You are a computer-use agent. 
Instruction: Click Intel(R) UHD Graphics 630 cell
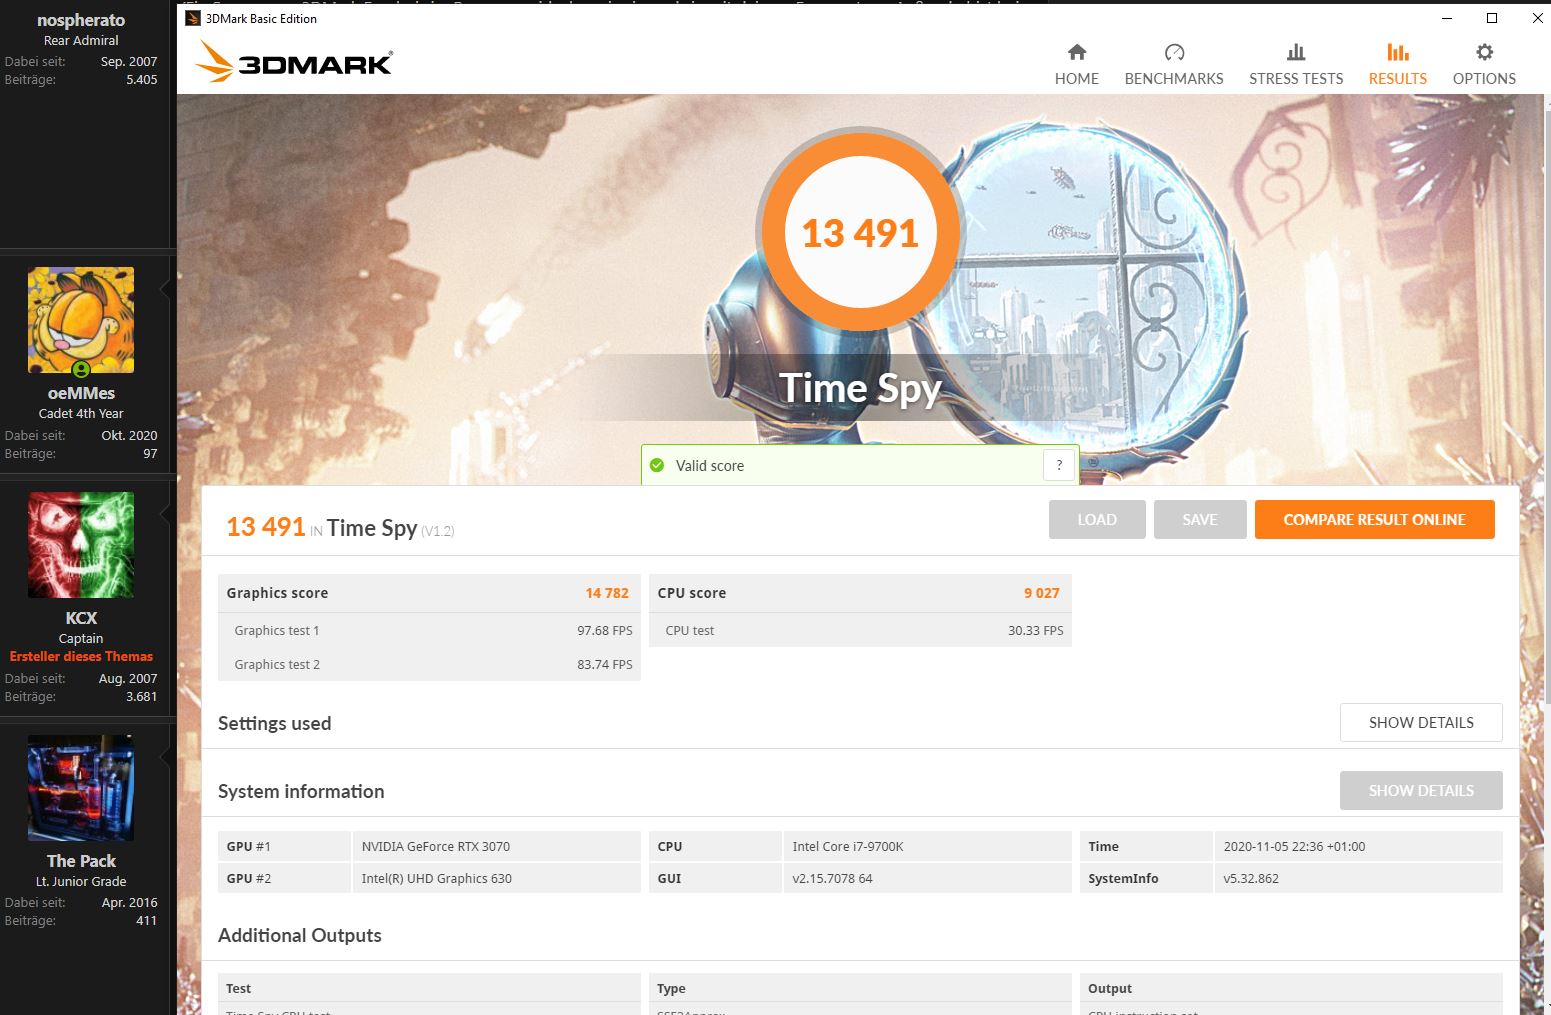pyautogui.click(x=496, y=878)
